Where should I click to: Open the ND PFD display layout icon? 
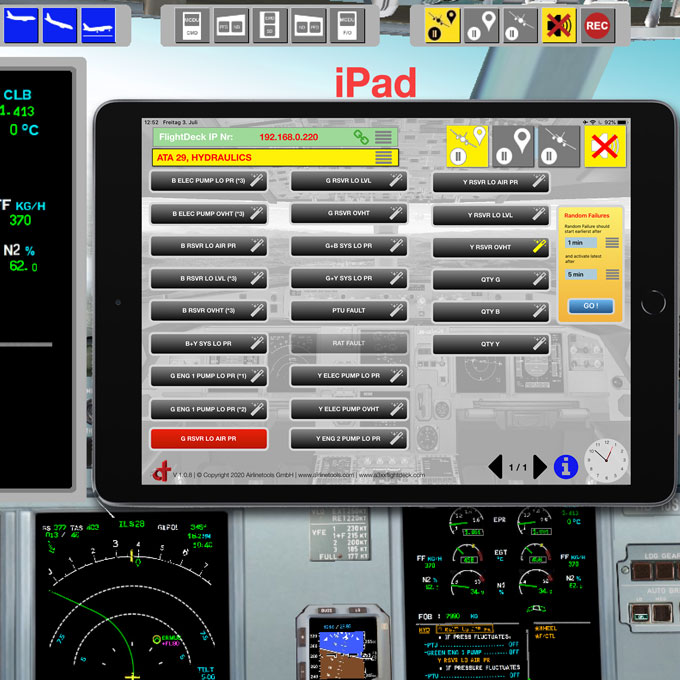coord(308,26)
